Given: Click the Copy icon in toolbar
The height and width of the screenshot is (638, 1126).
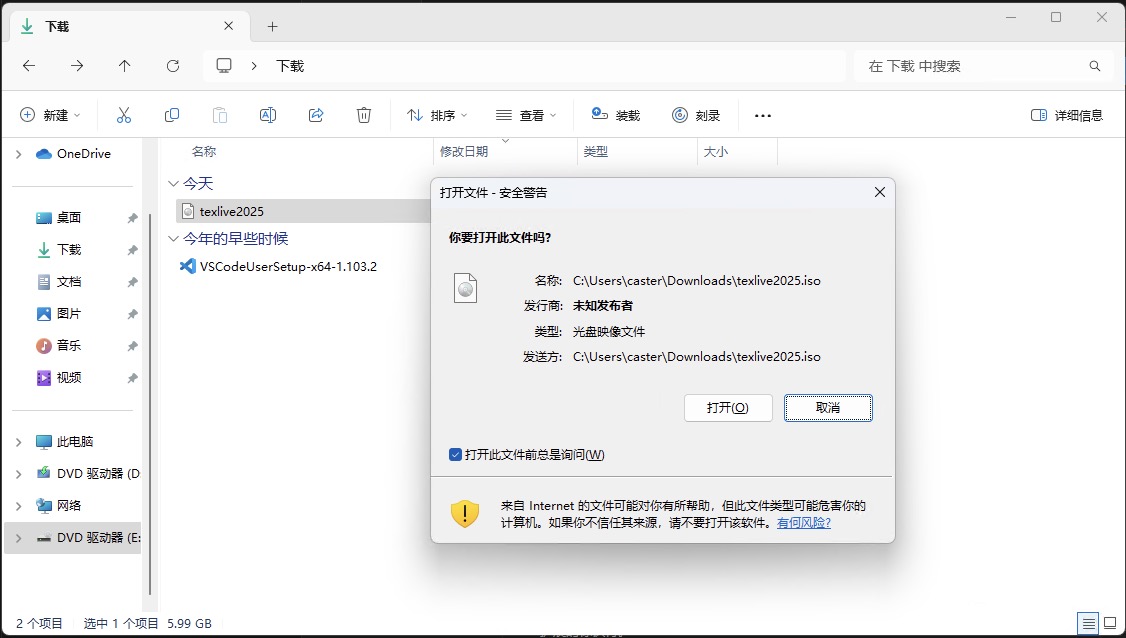Looking at the screenshot, I should [172, 115].
